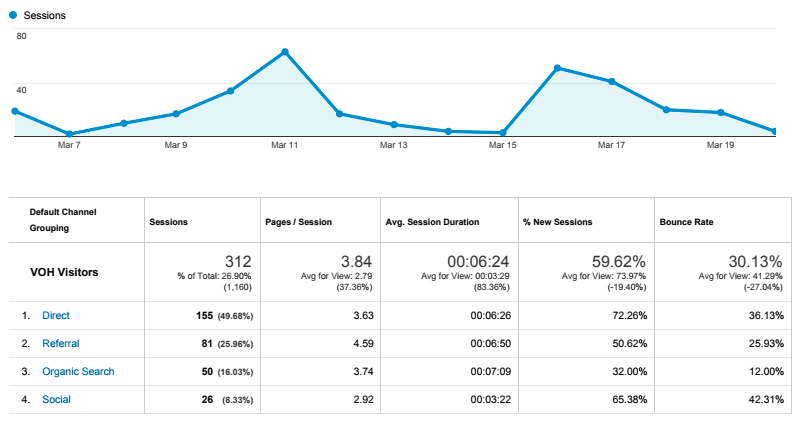
Task: Click total sessions value 312
Action: tap(238, 262)
